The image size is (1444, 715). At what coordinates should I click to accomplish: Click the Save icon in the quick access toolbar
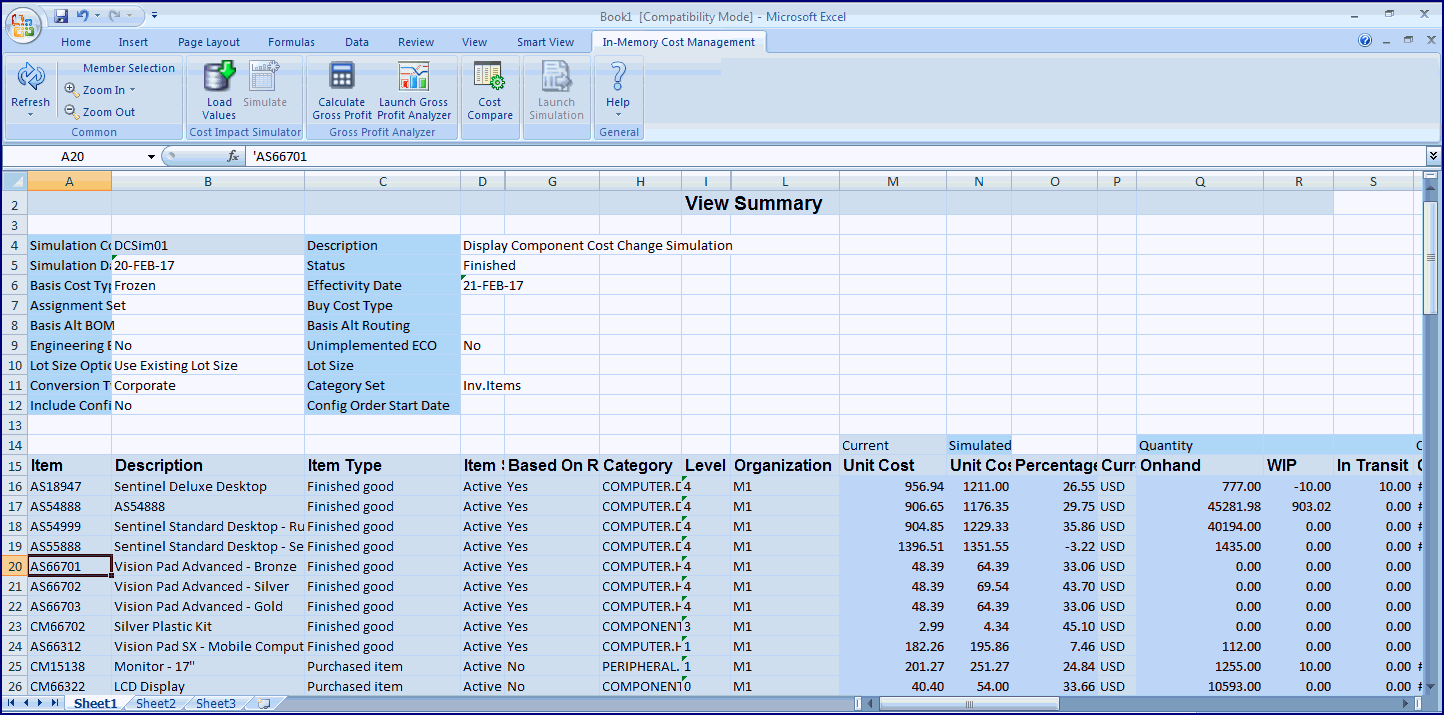(61, 16)
